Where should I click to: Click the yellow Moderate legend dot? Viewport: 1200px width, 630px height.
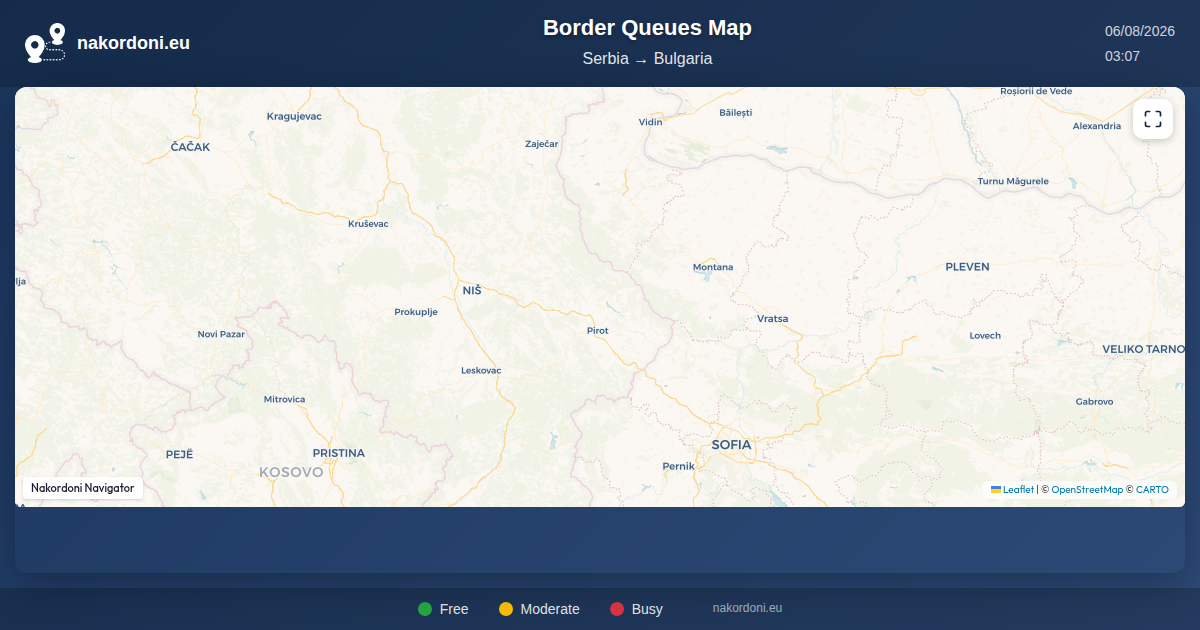506,609
